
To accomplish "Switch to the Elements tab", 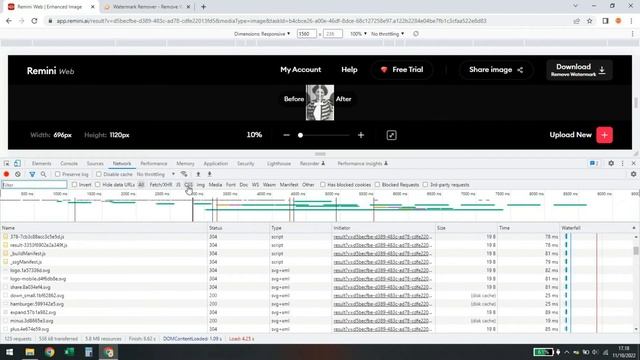I will [41, 163].
